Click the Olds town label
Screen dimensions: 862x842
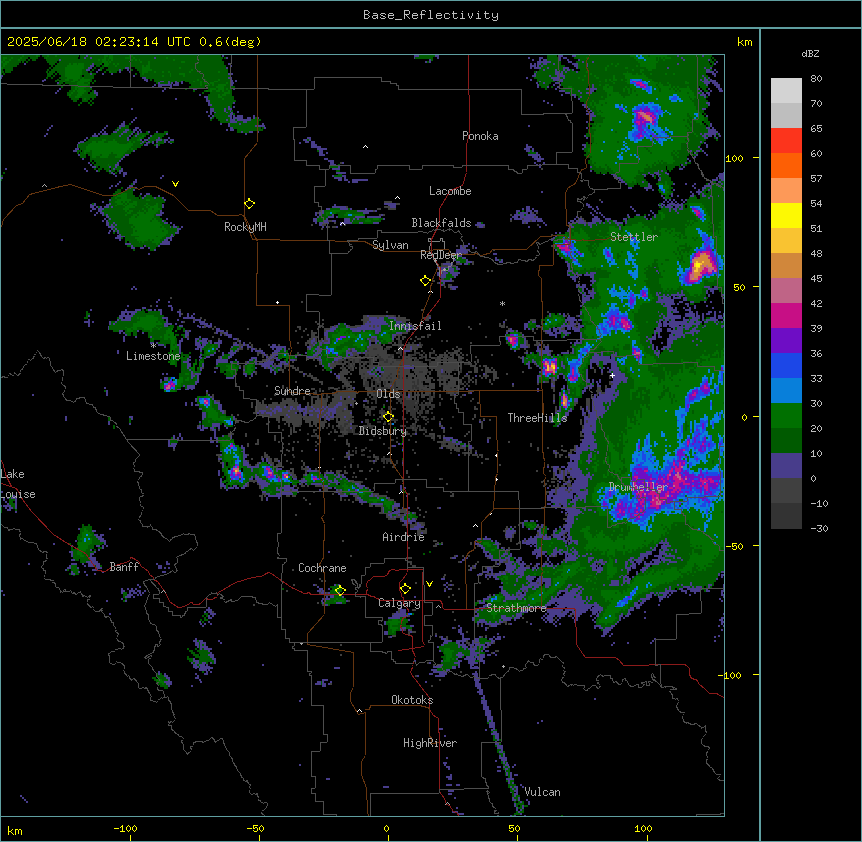388,394
